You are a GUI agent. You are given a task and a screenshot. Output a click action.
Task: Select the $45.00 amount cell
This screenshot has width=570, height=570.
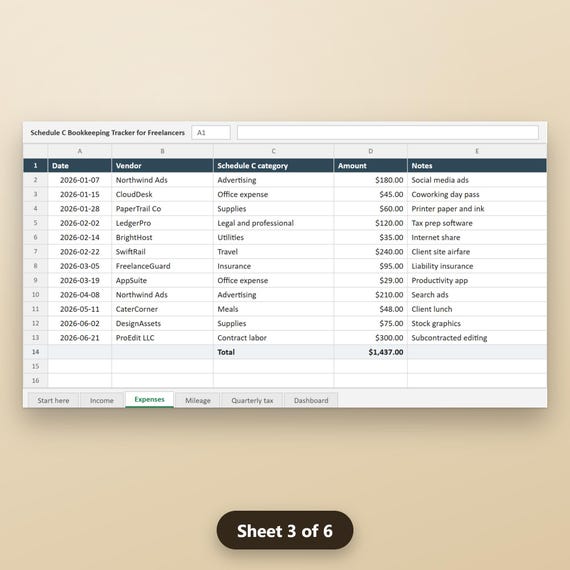click(370, 194)
